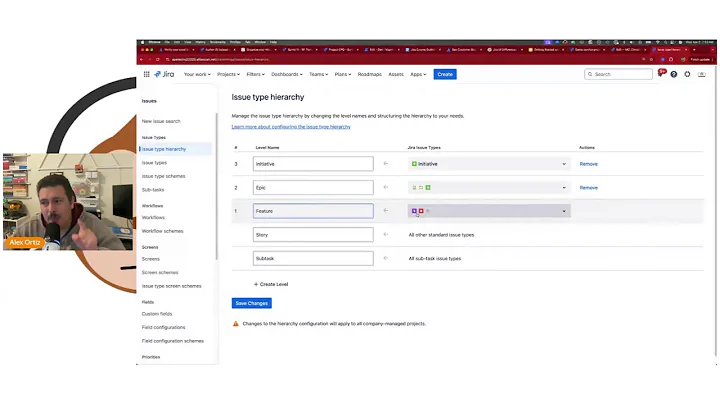
Task: Open Sub-tasks in sidebar
Action: click(153, 190)
